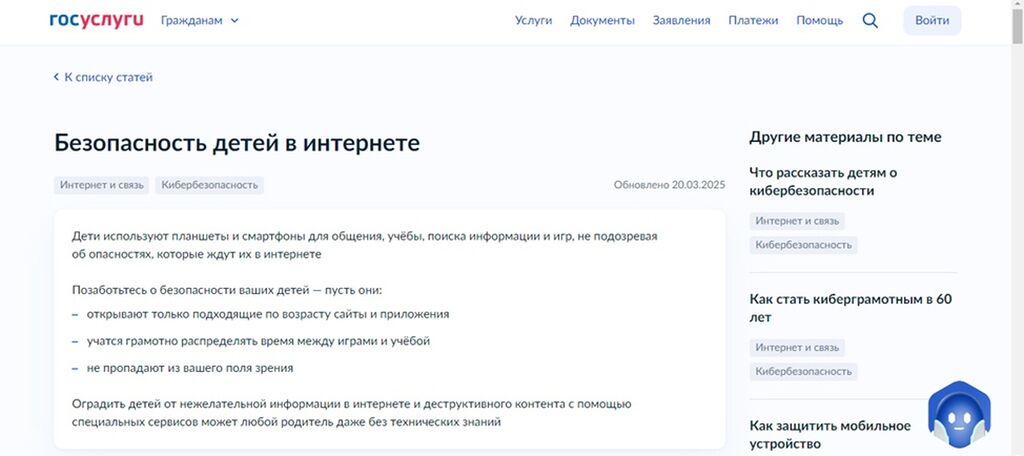Select Интернет и связь tag under title
Viewport: 1024px width, 456px height.
(102, 185)
